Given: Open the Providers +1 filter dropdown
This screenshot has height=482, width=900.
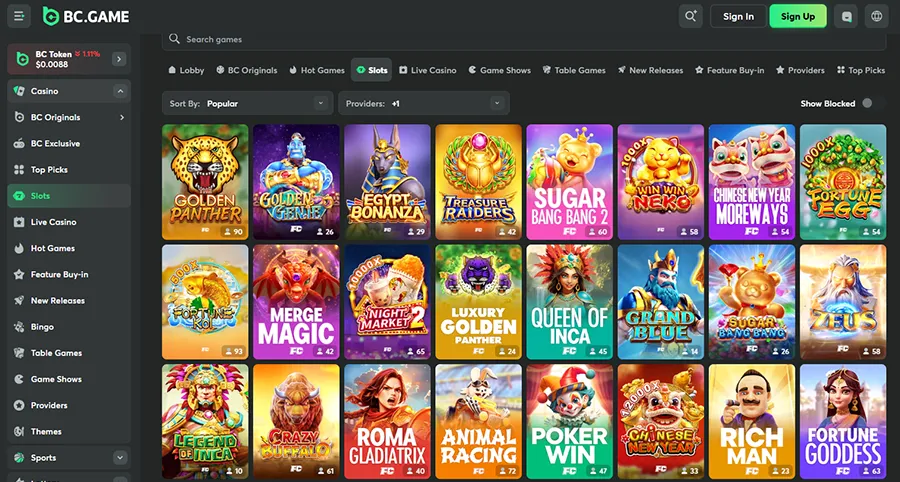Looking at the screenshot, I should [424, 103].
